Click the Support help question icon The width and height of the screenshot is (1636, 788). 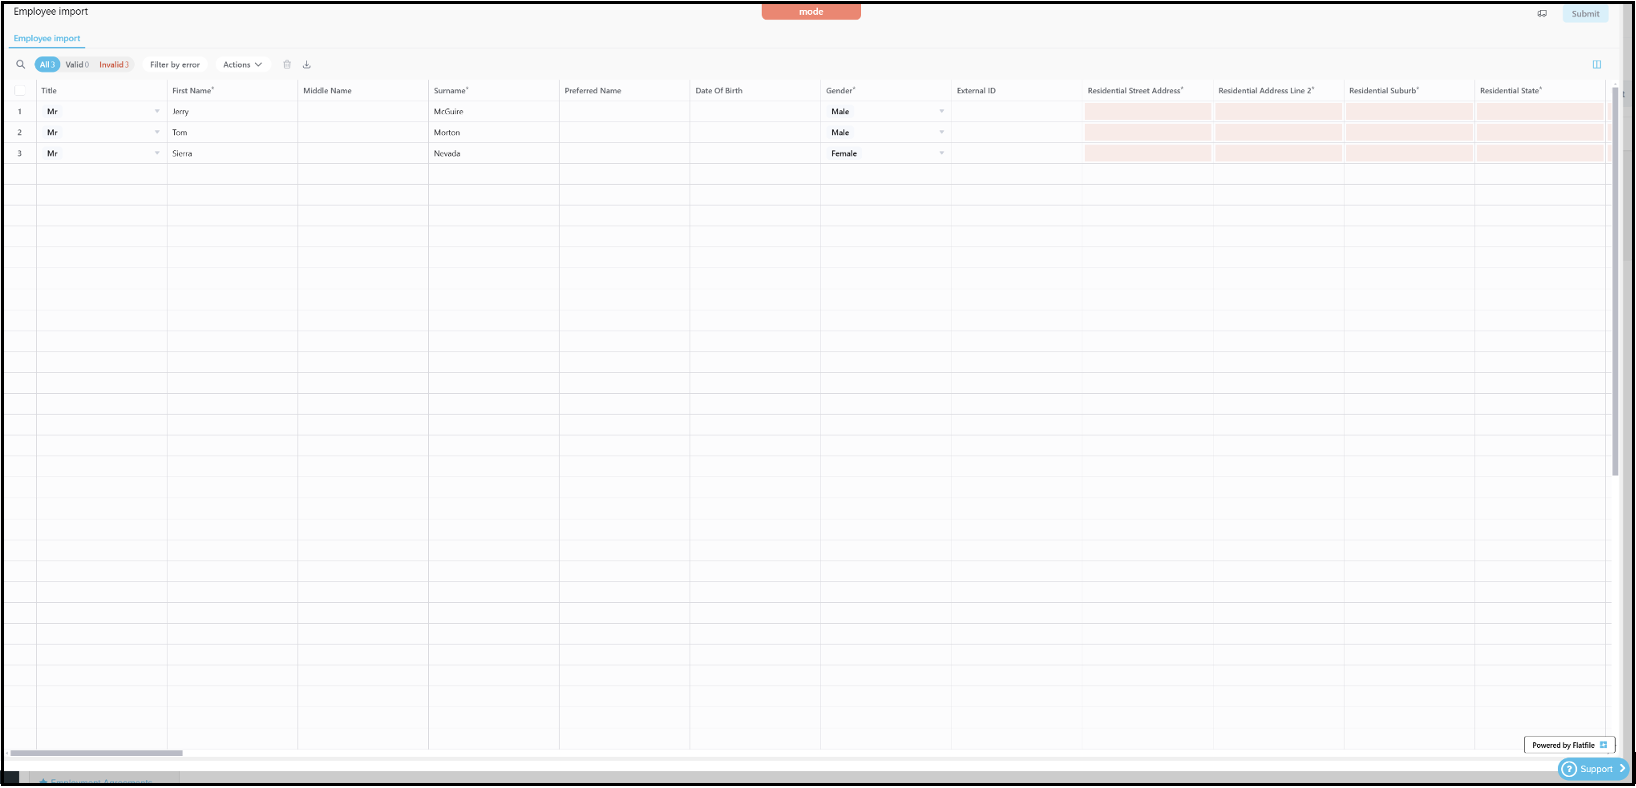(1569, 769)
